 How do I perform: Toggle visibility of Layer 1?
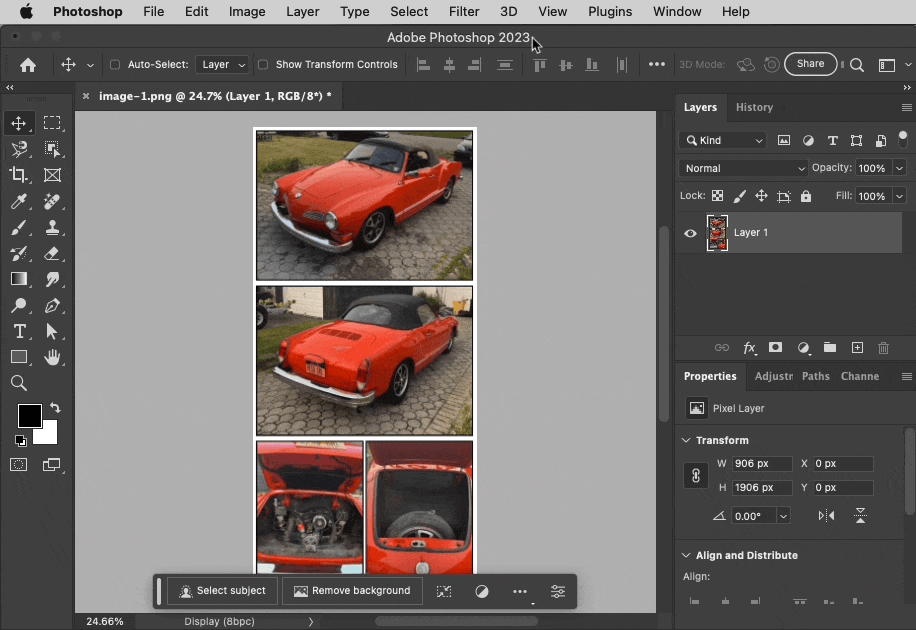click(x=689, y=233)
